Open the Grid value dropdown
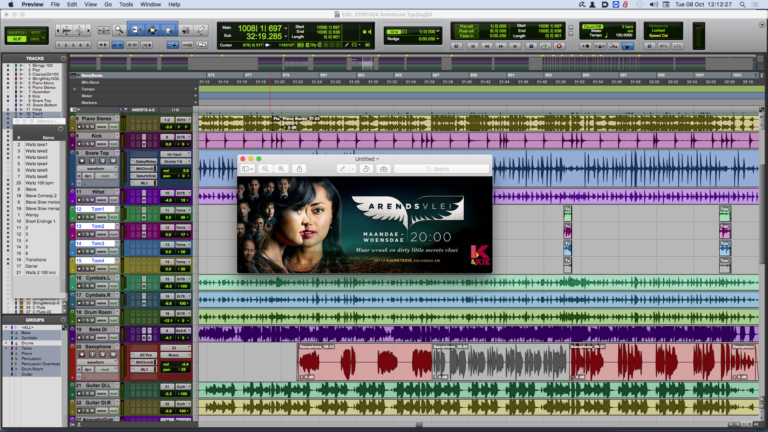The height and width of the screenshot is (432, 768). click(437, 32)
